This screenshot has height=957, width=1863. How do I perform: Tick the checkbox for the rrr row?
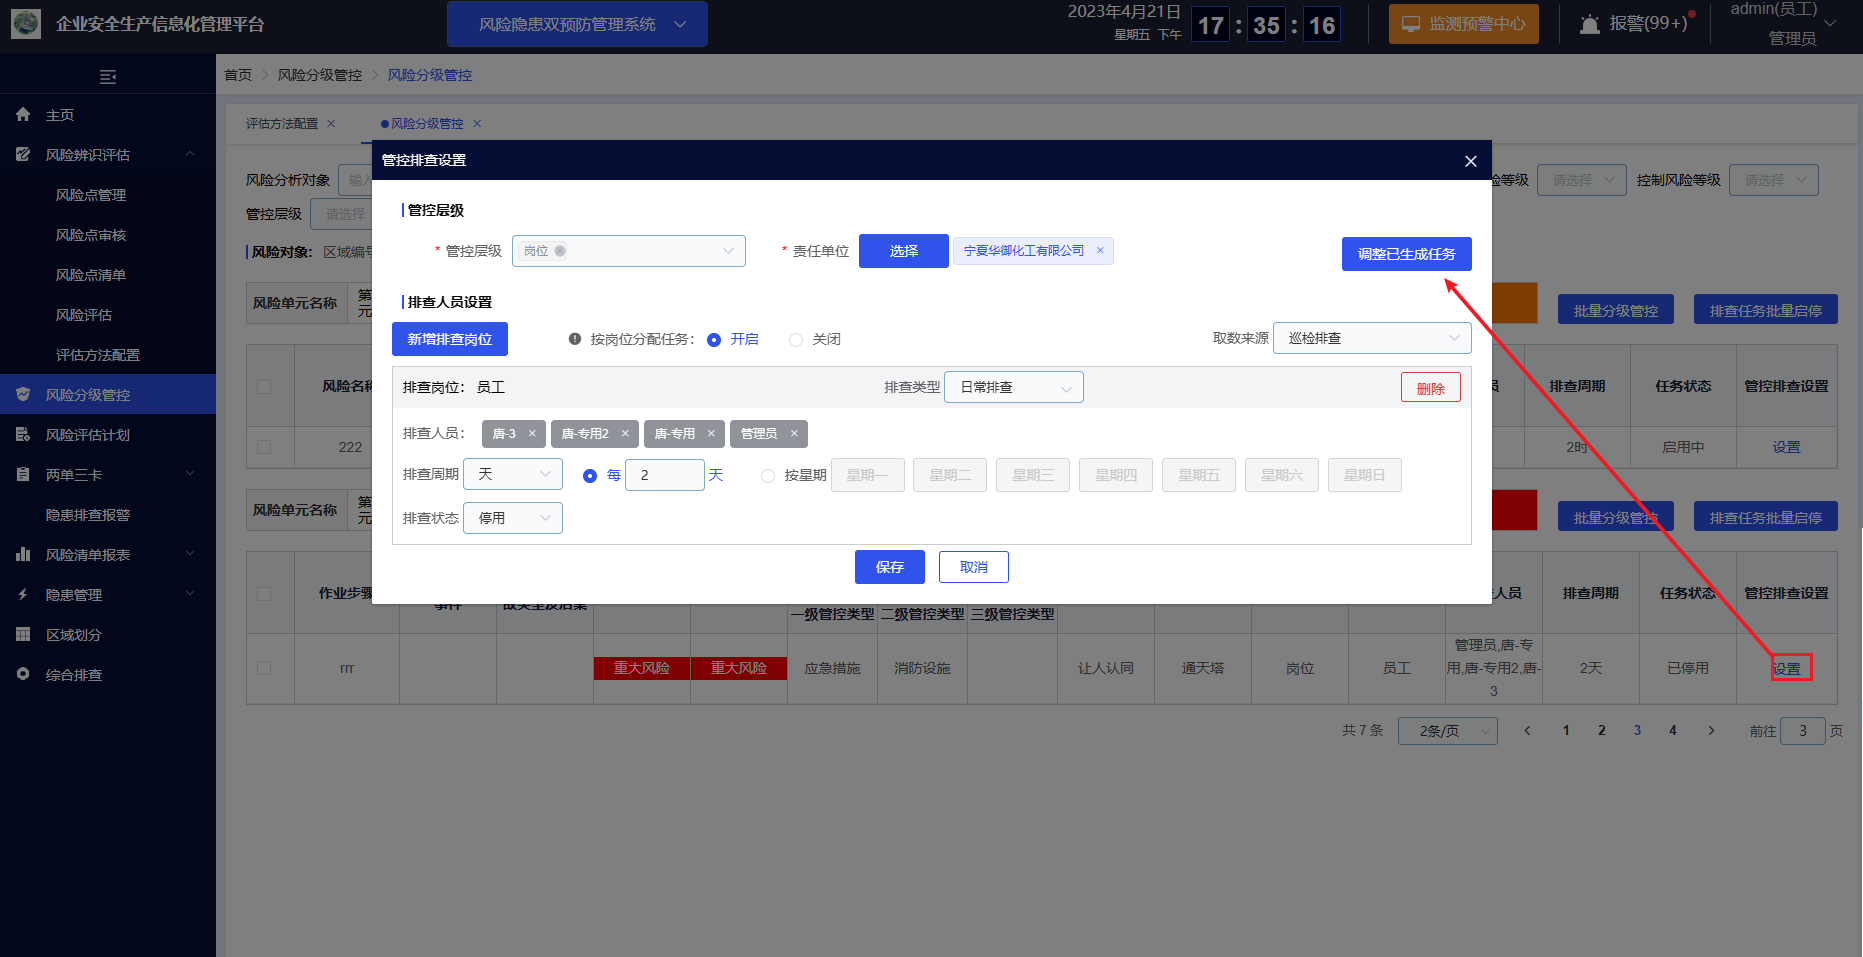coord(264,668)
